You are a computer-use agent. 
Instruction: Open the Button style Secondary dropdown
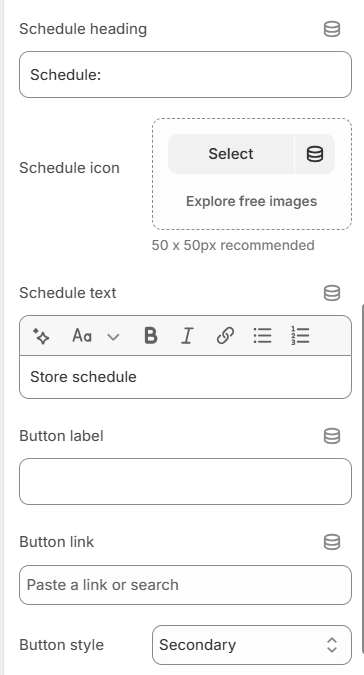252,645
